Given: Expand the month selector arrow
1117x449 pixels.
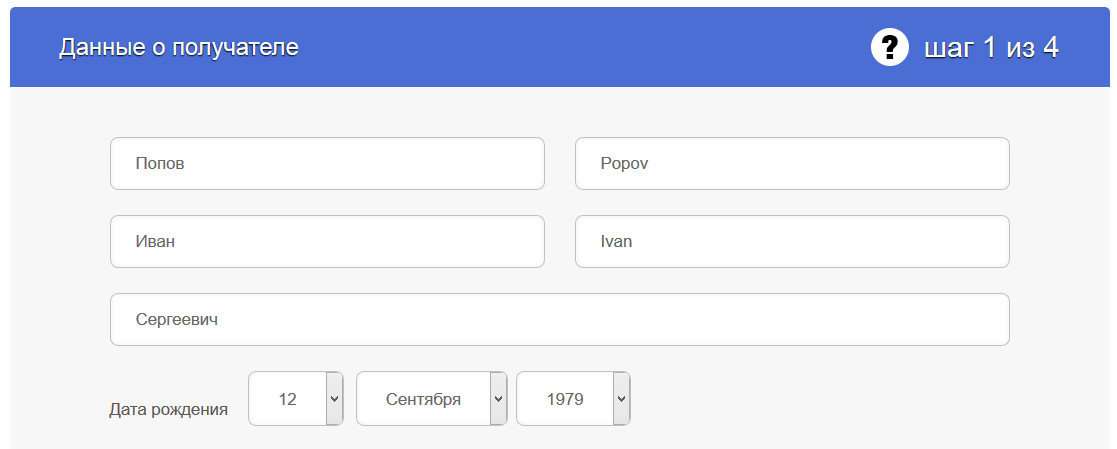Looking at the screenshot, I should pos(499,398).
